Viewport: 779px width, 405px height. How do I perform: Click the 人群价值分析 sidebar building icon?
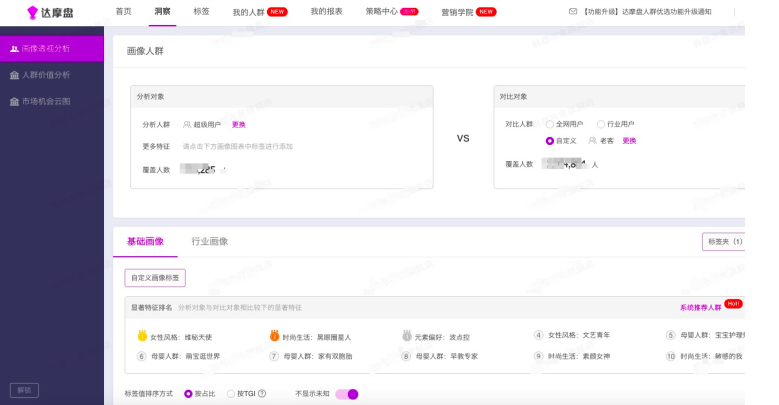pyautogui.click(x=14, y=75)
